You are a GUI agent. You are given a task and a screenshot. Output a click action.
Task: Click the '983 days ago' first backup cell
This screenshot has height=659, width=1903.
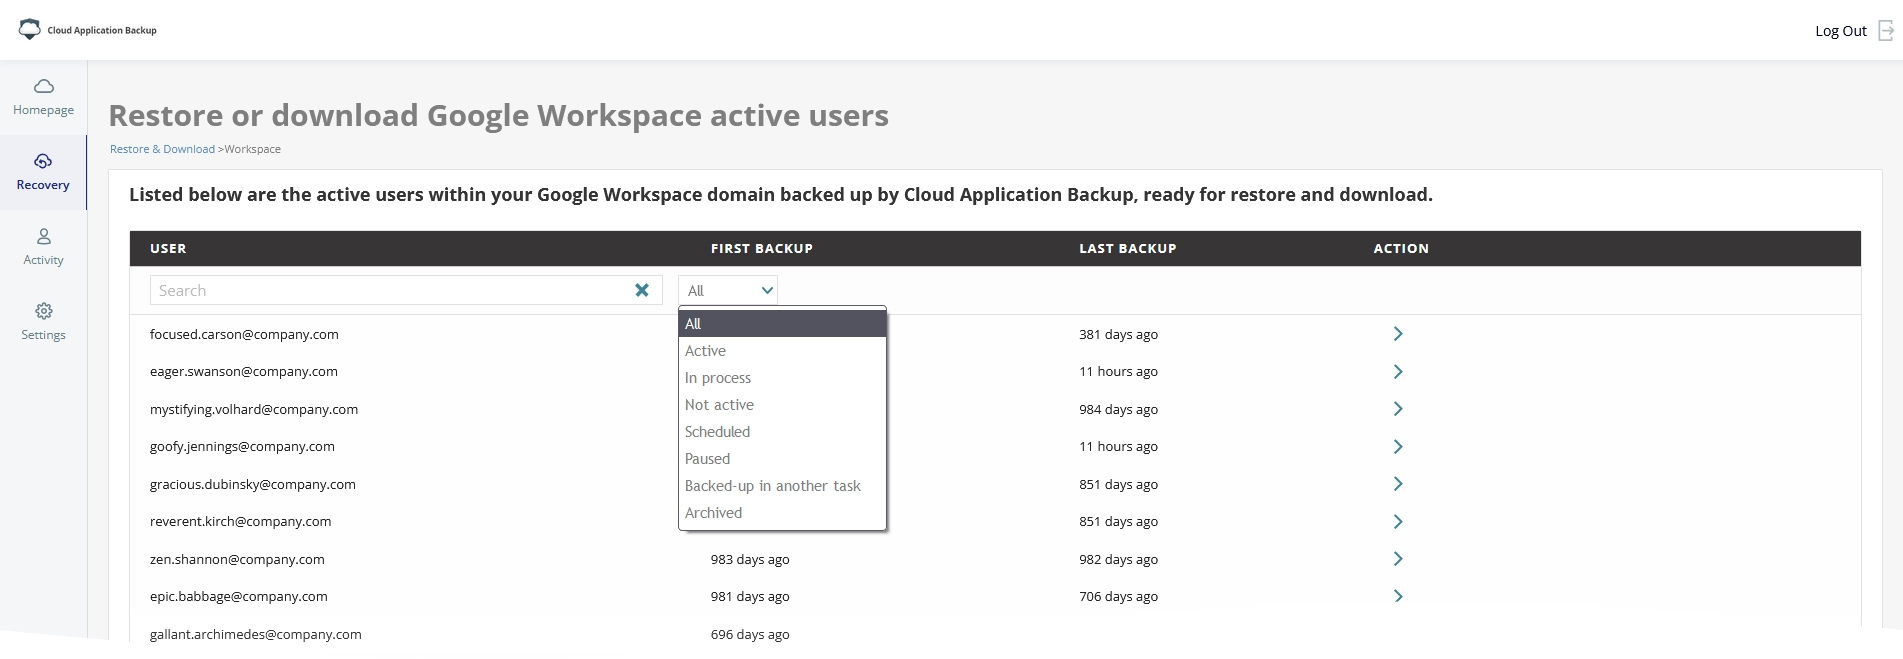tap(750, 560)
